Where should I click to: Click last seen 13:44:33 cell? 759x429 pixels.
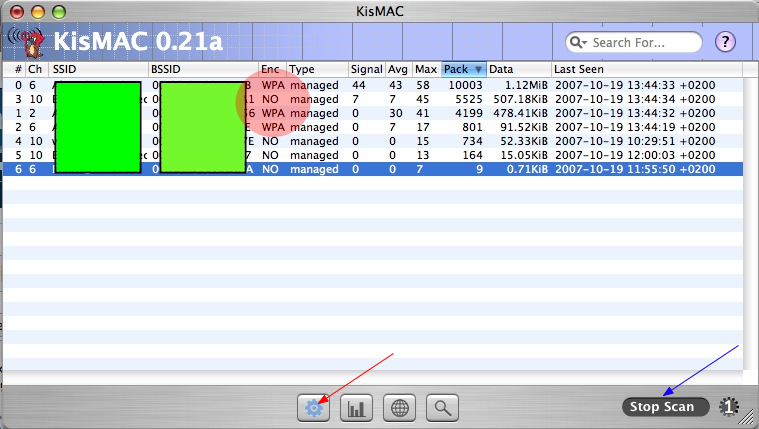635,85
